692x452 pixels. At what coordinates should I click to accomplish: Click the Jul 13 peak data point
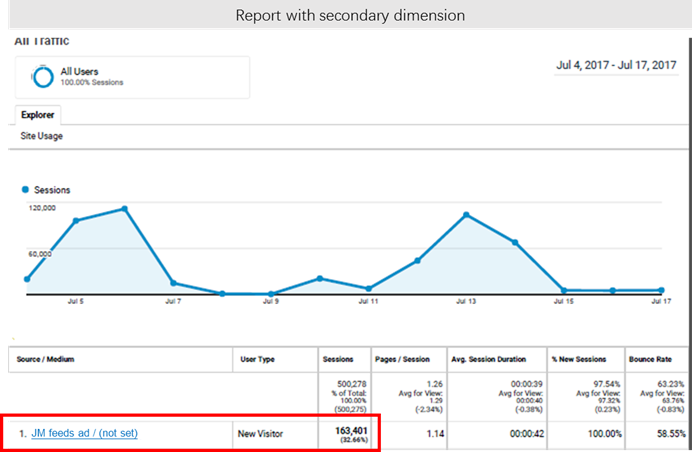tap(466, 215)
